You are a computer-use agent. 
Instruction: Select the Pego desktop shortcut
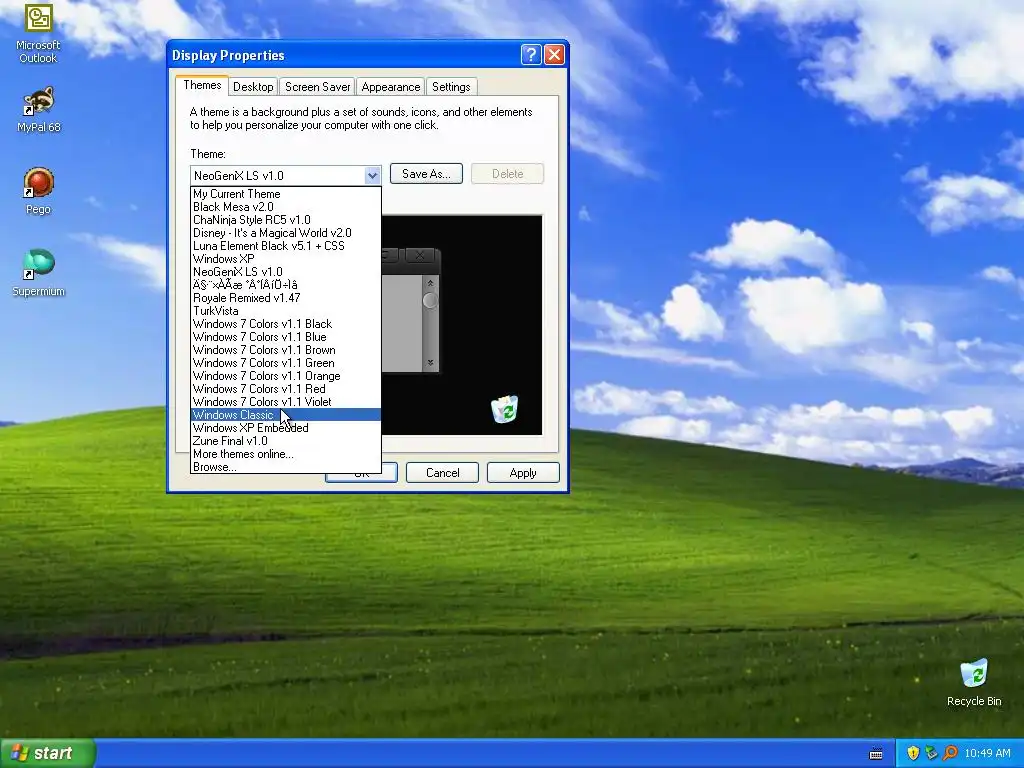pyautogui.click(x=38, y=191)
